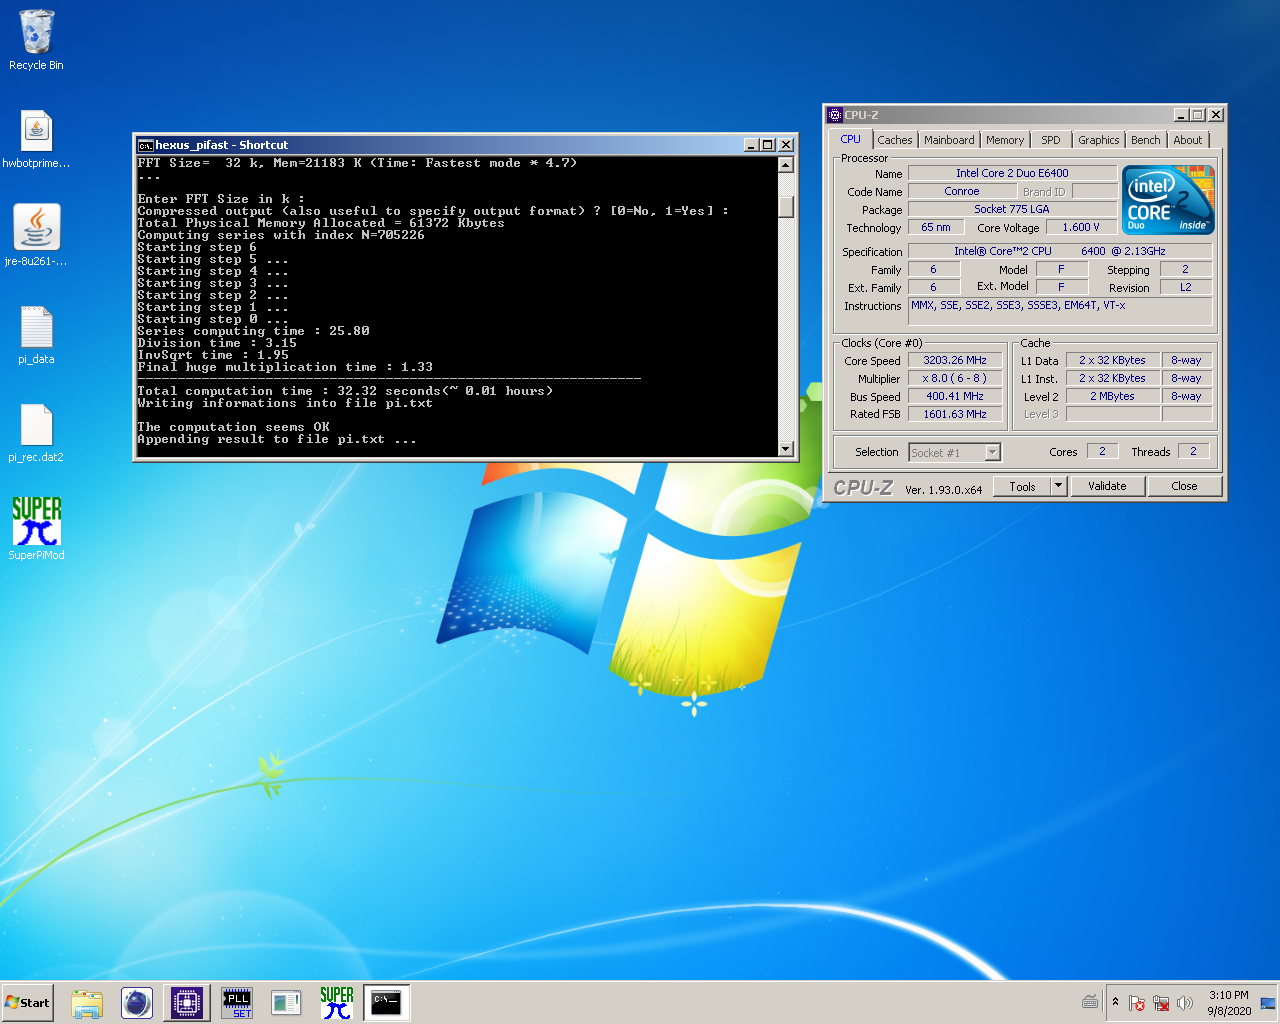Switch to the Caches tab in CPU-Z
This screenshot has width=1280, height=1024.
click(x=895, y=140)
